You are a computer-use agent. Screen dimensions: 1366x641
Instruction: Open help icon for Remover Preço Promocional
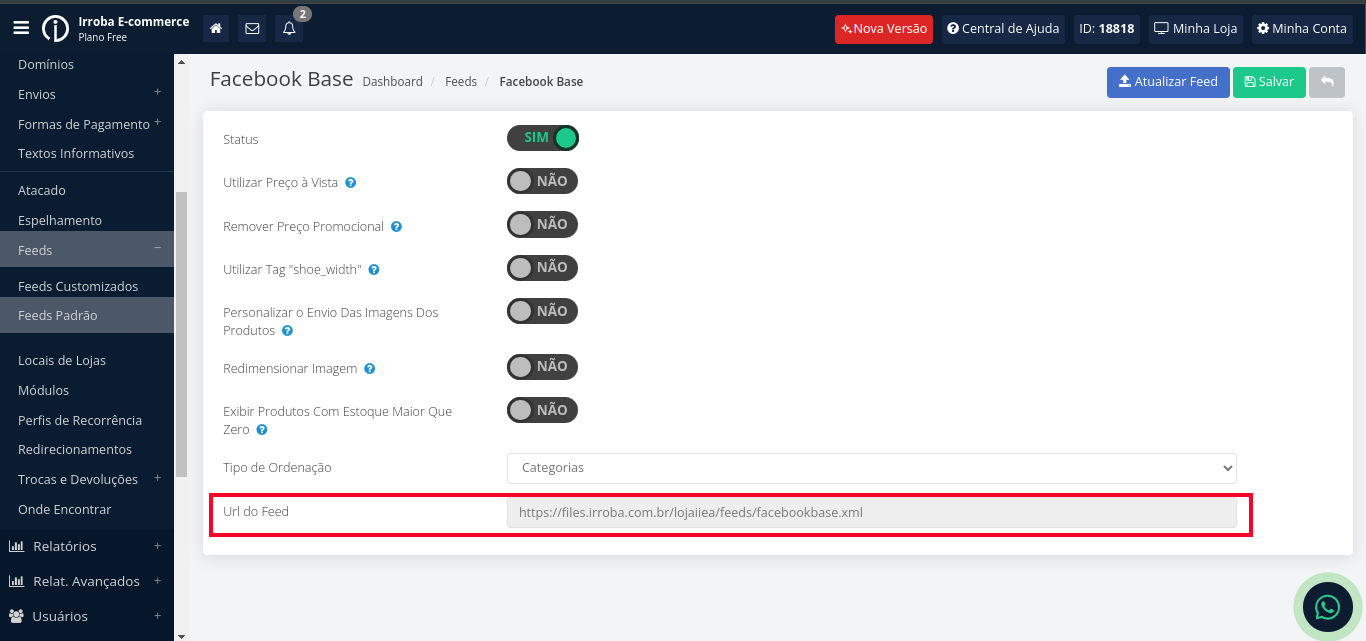click(x=397, y=227)
